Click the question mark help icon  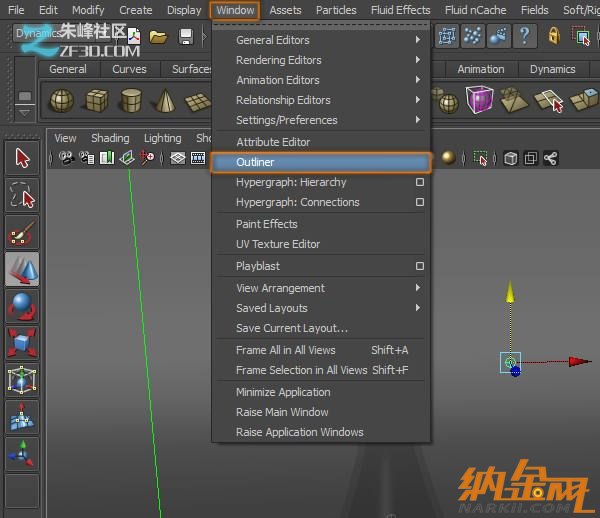click(x=524, y=37)
